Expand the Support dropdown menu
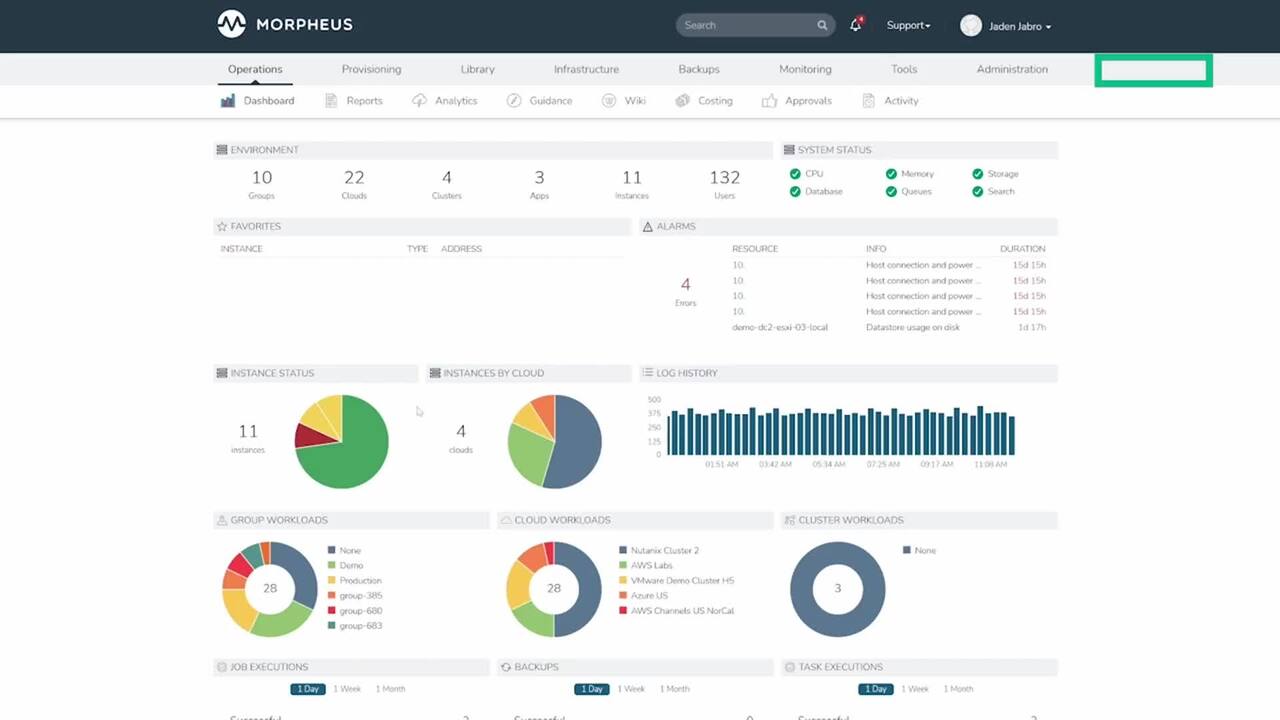The height and width of the screenshot is (720, 1280). [908, 26]
